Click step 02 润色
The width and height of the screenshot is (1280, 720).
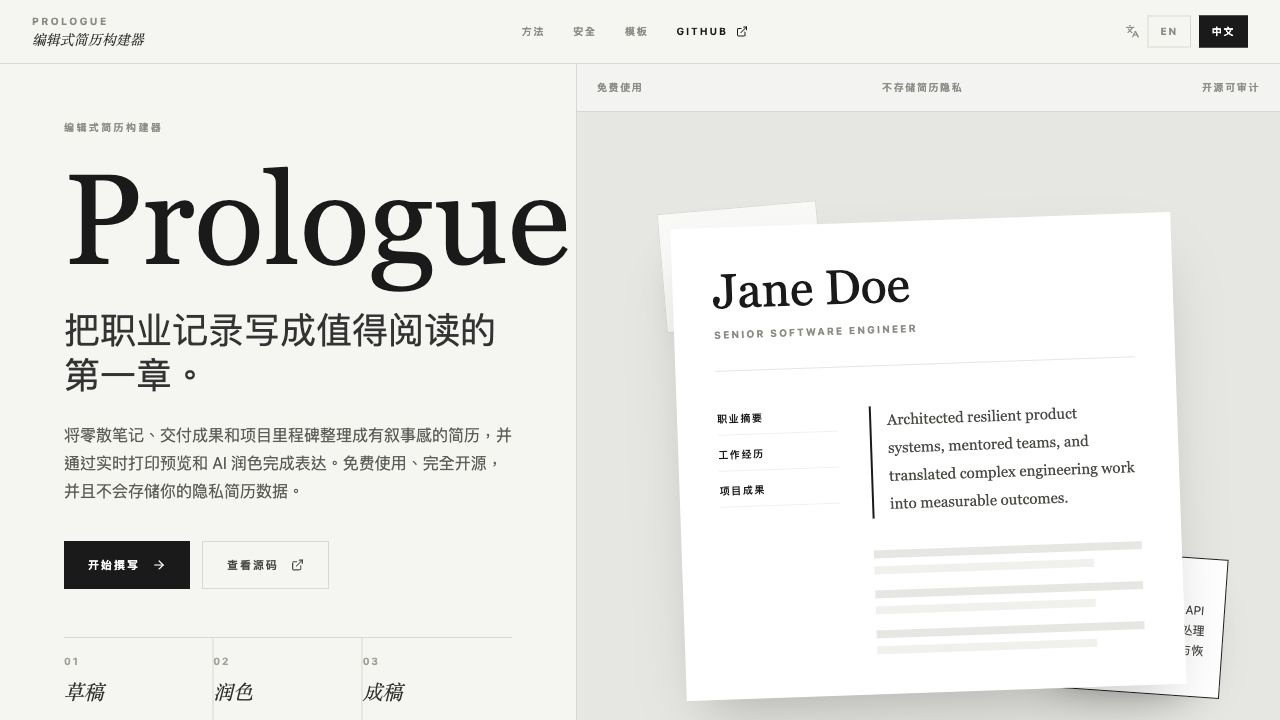287,679
